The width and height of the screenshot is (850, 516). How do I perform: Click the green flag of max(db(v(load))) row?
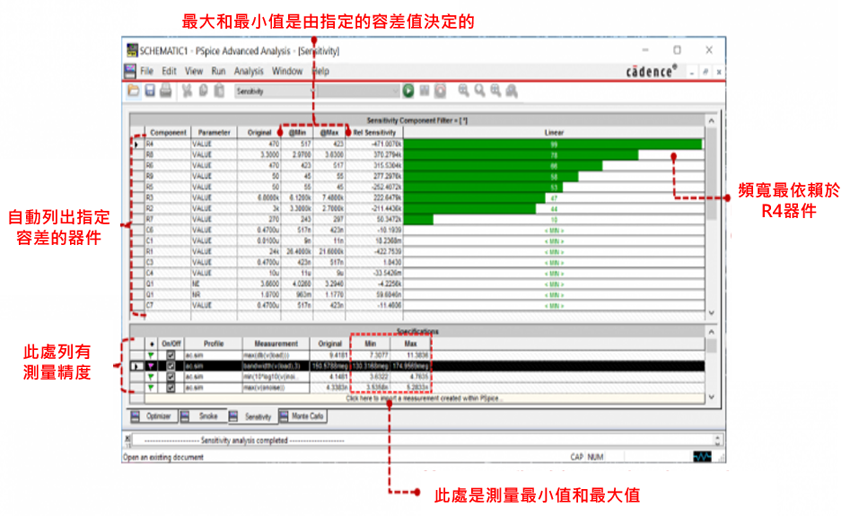(x=151, y=356)
